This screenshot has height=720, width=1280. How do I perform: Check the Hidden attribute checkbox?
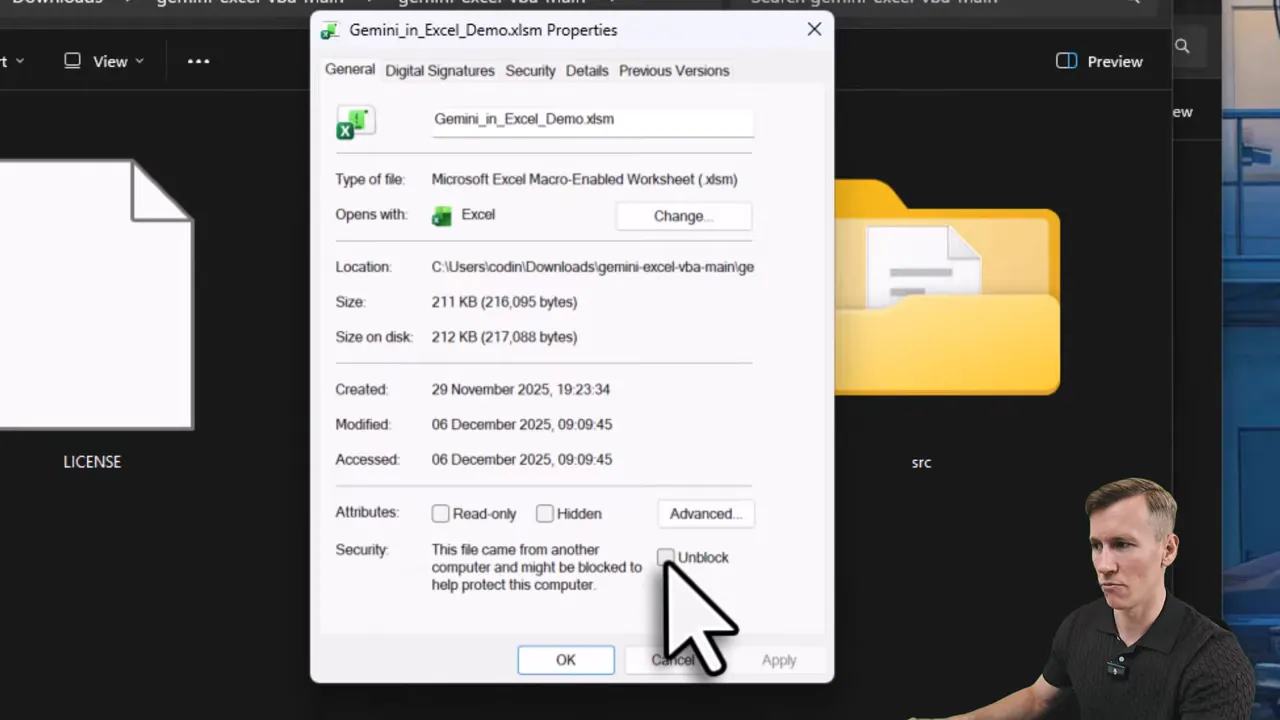coord(544,513)
